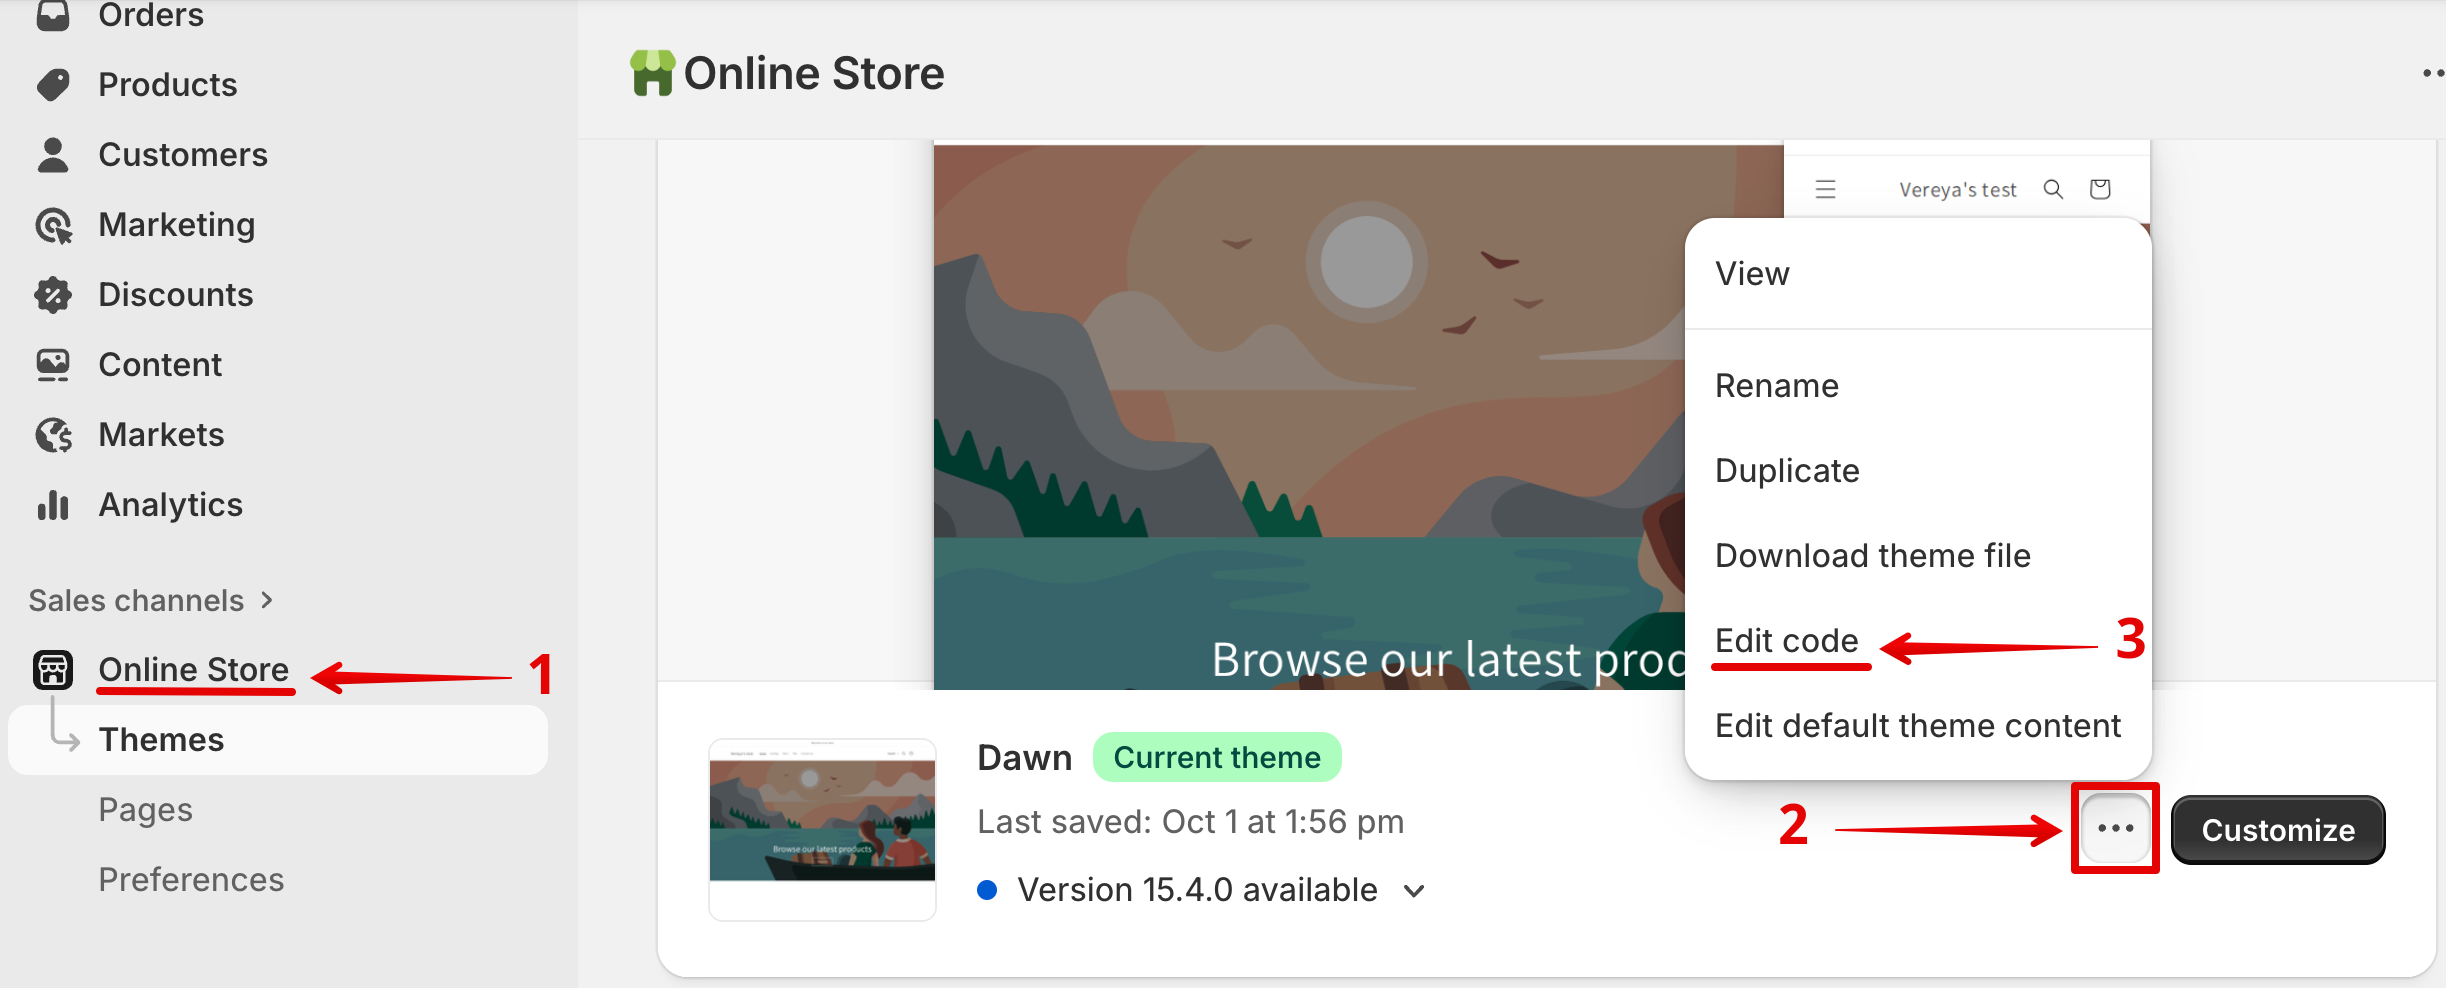Choose View from theme actions menu

point(1917,274)
